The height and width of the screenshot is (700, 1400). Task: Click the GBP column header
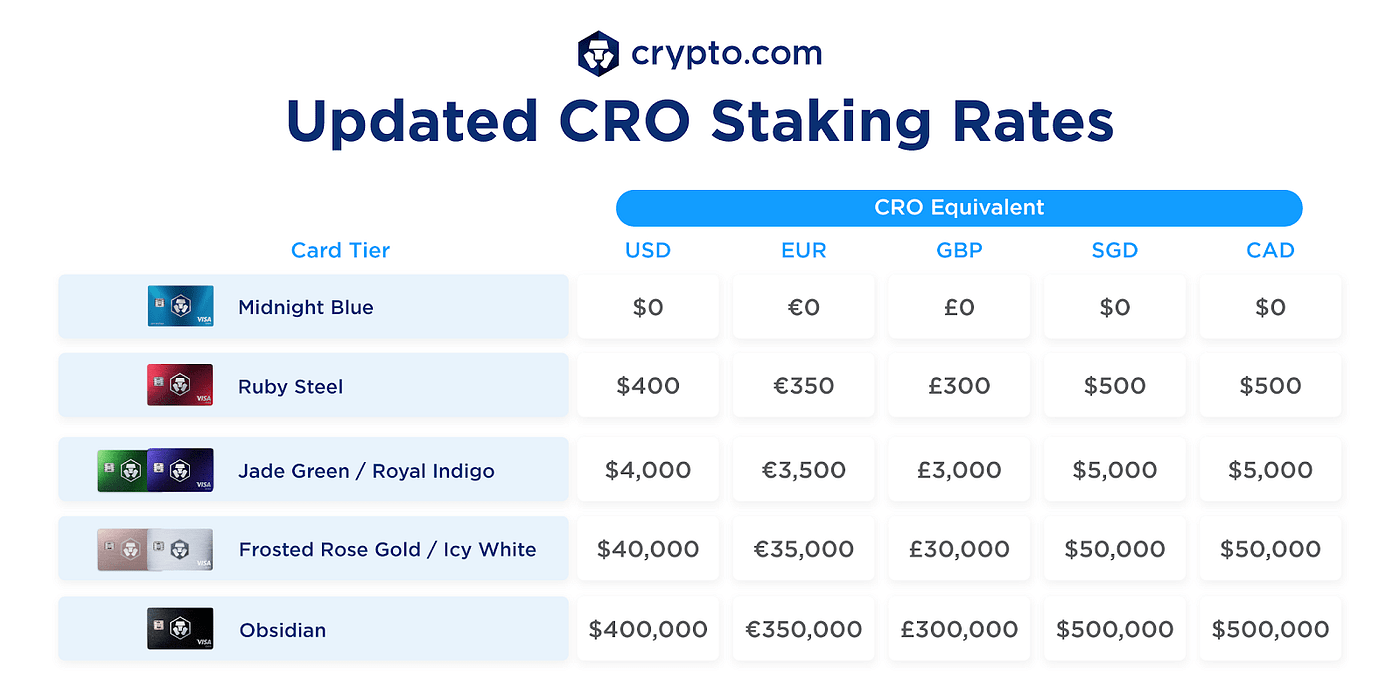(x=959, y=250)
